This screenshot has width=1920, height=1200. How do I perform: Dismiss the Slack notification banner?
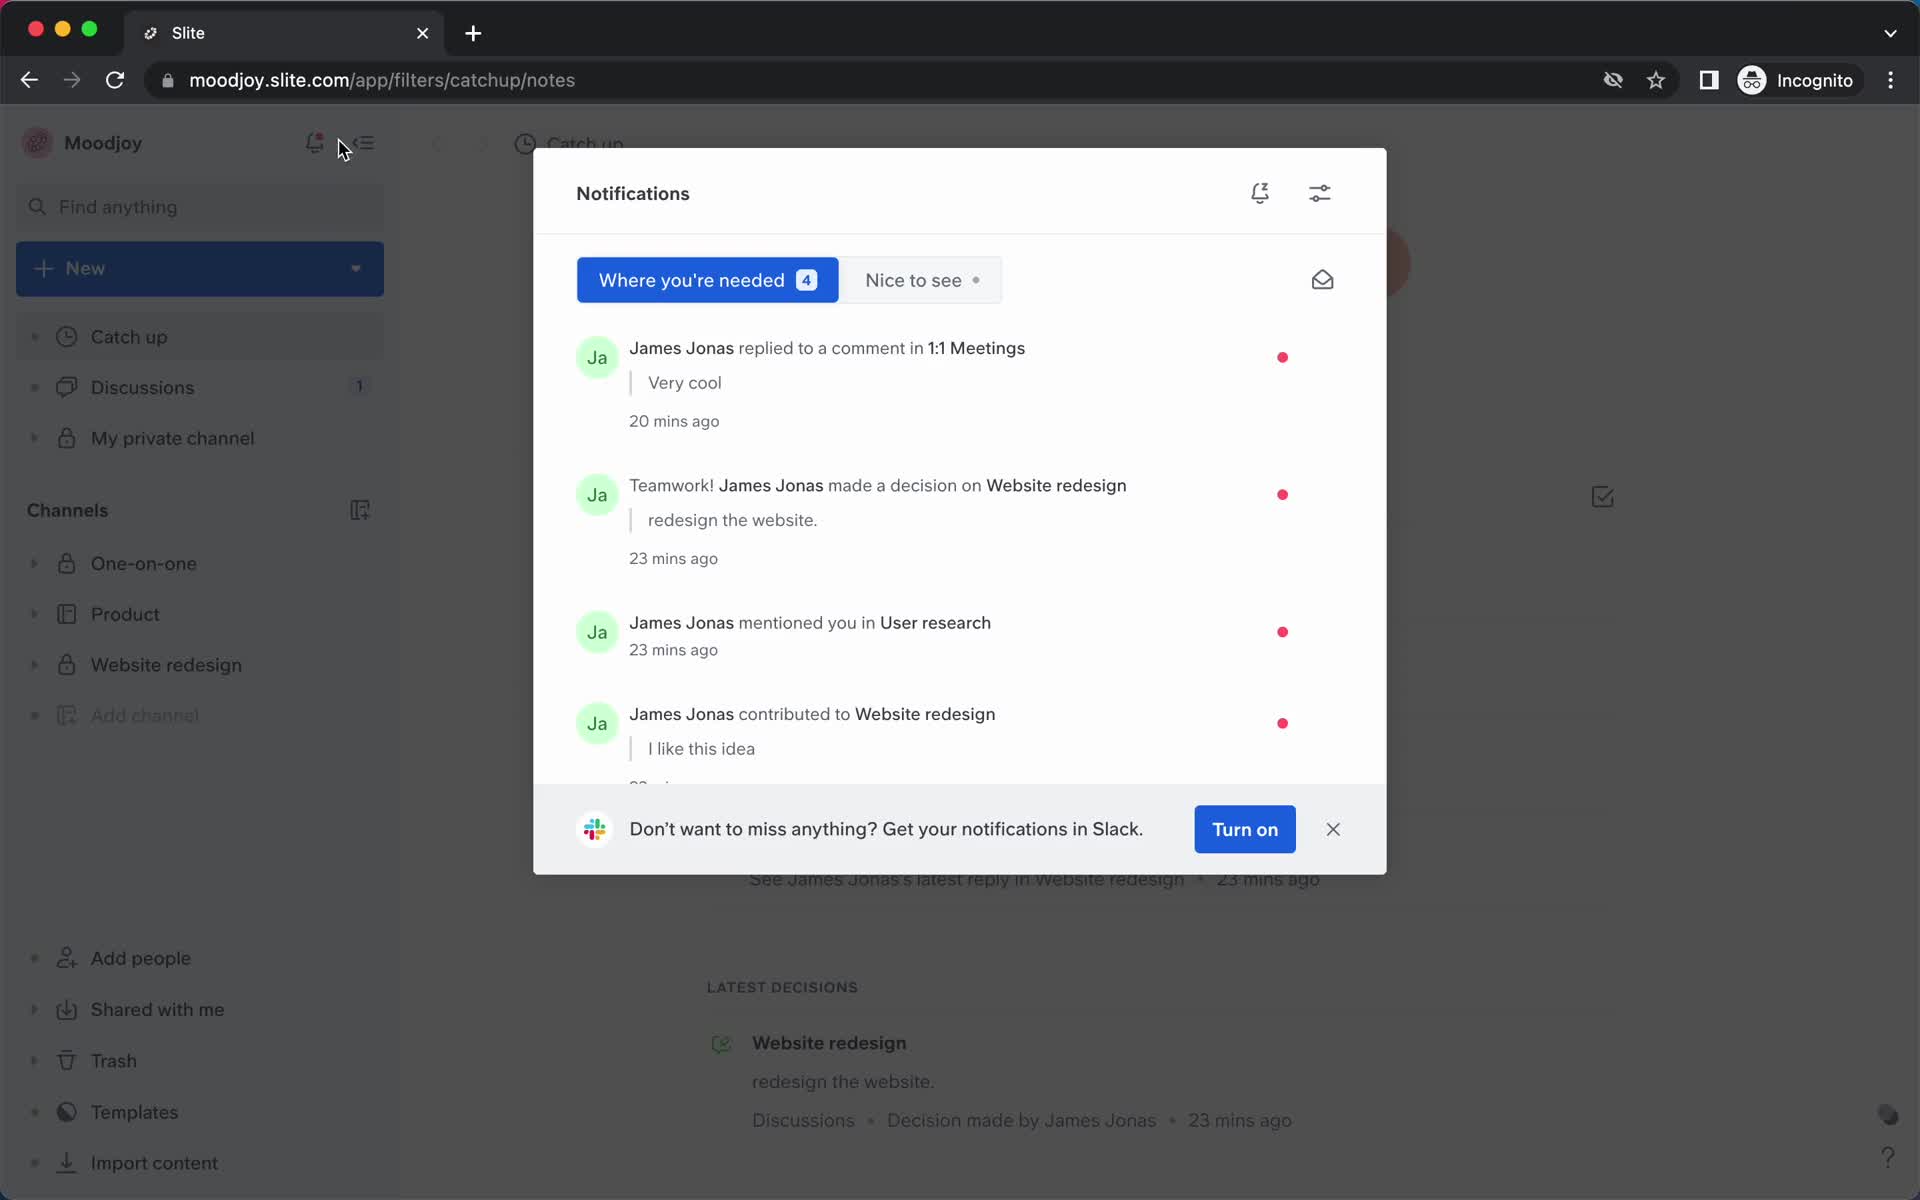[1331, 828]
